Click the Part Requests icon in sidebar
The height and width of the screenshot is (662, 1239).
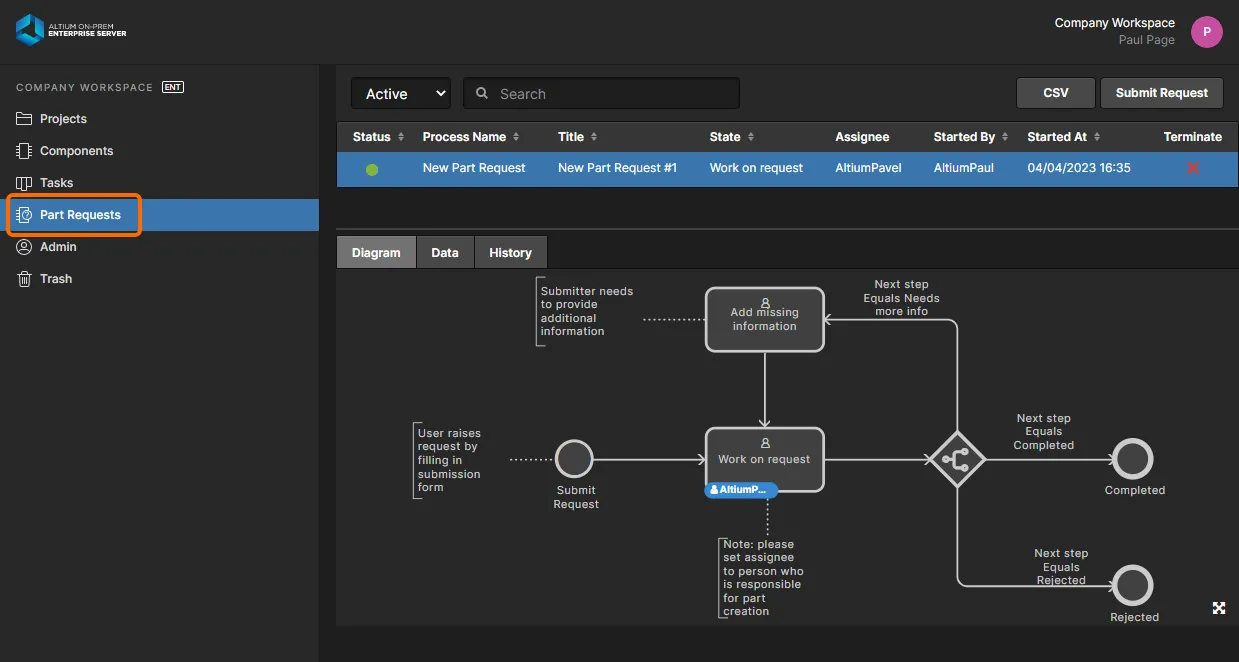(25, 215)
